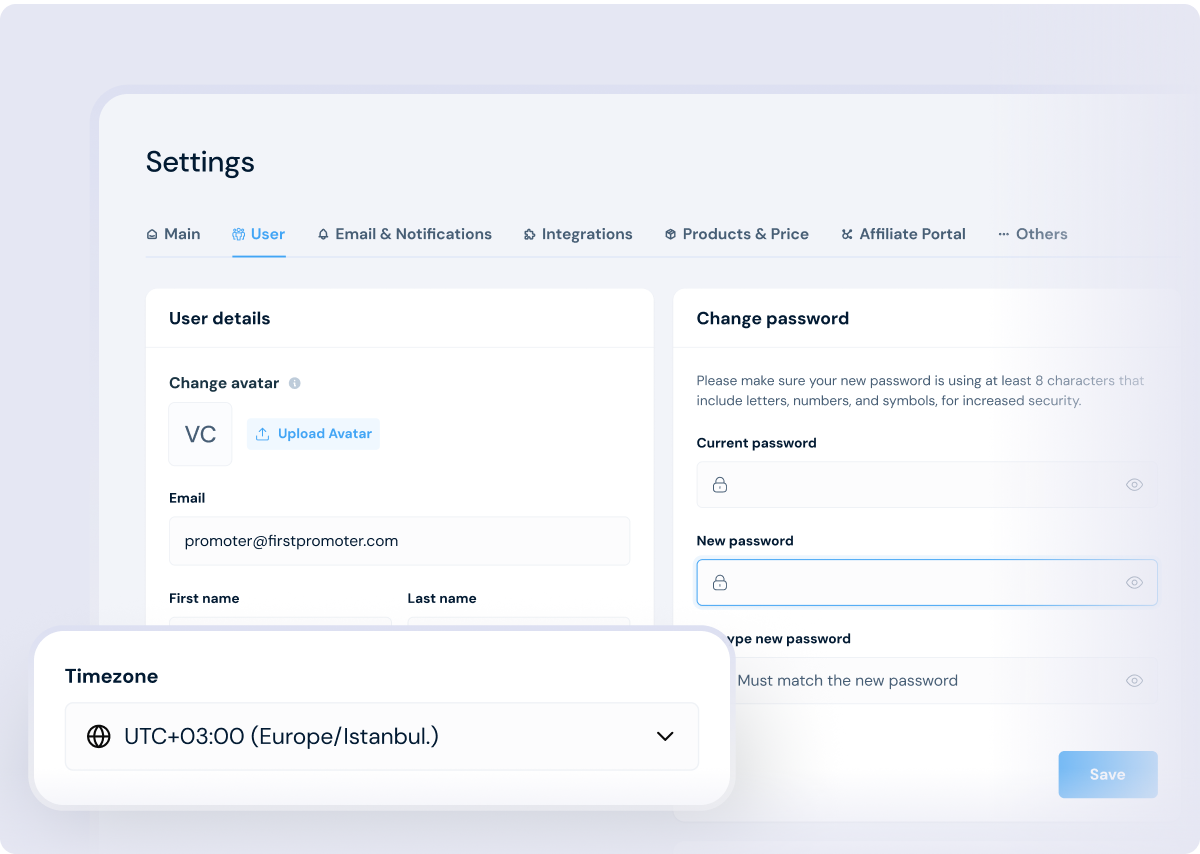Focus the Email input field
This screenshot has width=1200, height=854.
click(399, 541)
